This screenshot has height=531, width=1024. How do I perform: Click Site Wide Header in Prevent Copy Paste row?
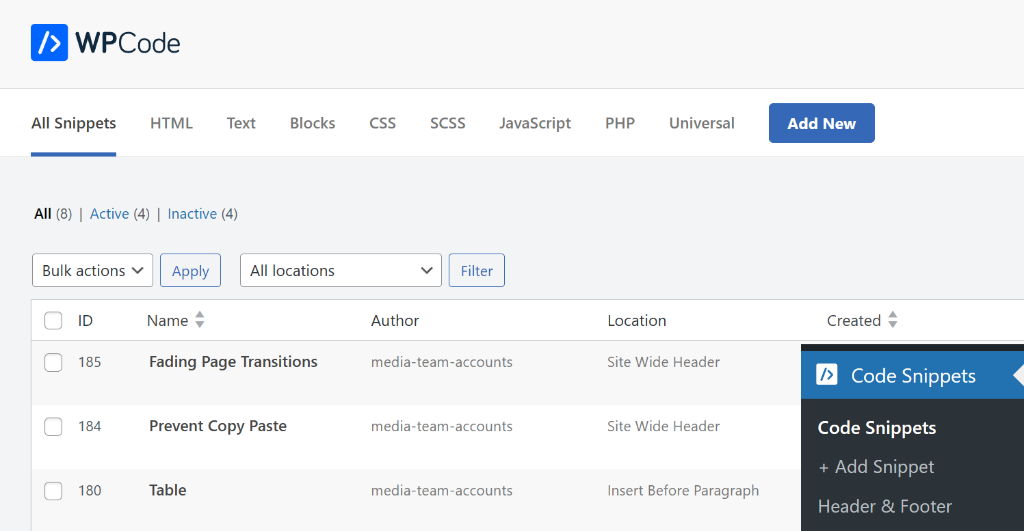tap(664, 426)
